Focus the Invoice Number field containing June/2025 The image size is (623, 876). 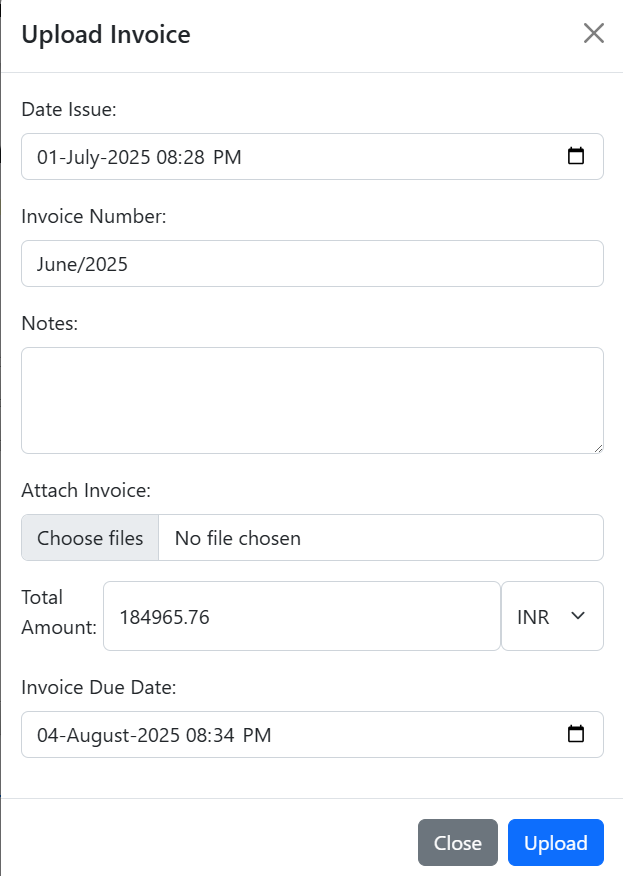pyautogui.click(x=312, y=264)
